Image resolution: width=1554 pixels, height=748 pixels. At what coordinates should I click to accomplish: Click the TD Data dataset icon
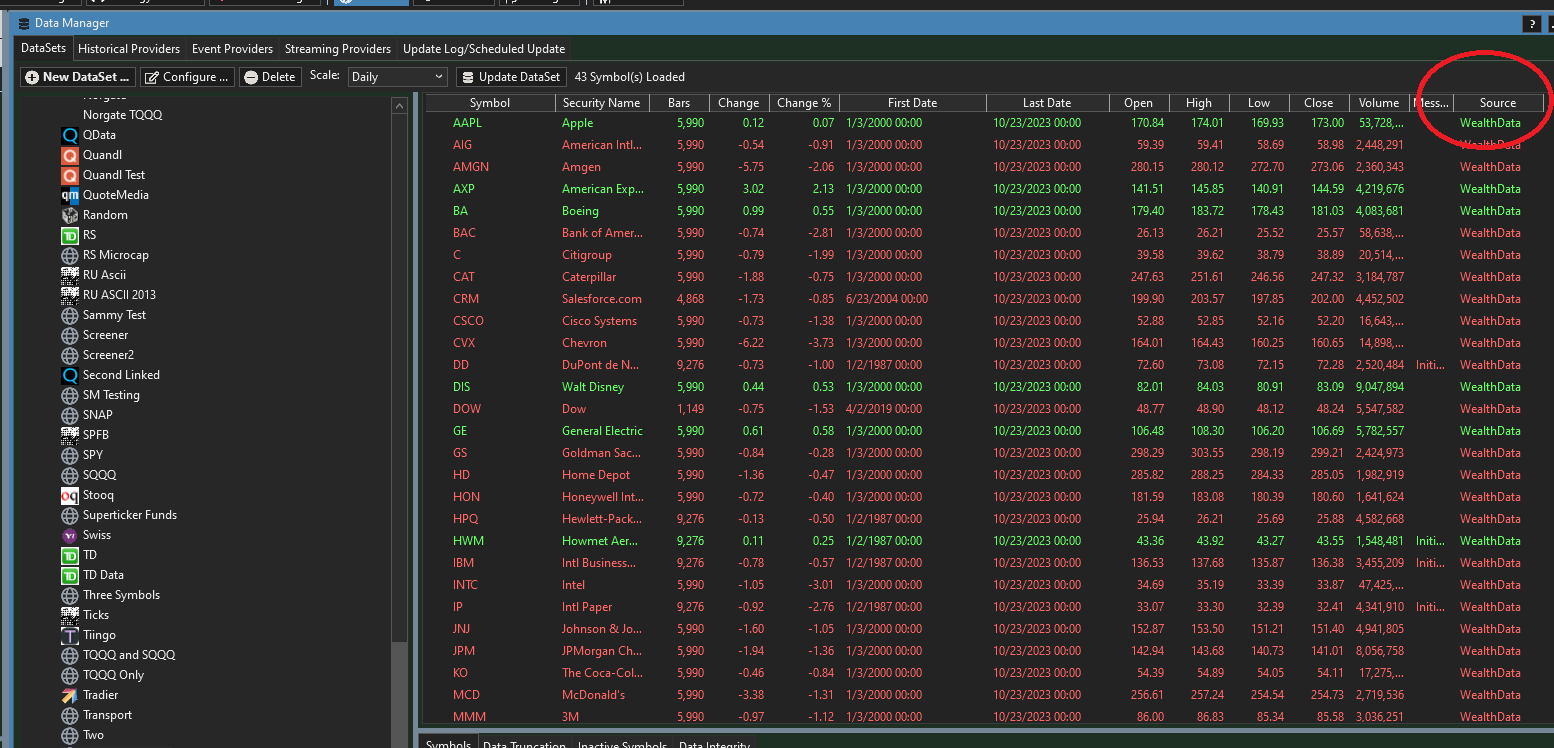70,575
